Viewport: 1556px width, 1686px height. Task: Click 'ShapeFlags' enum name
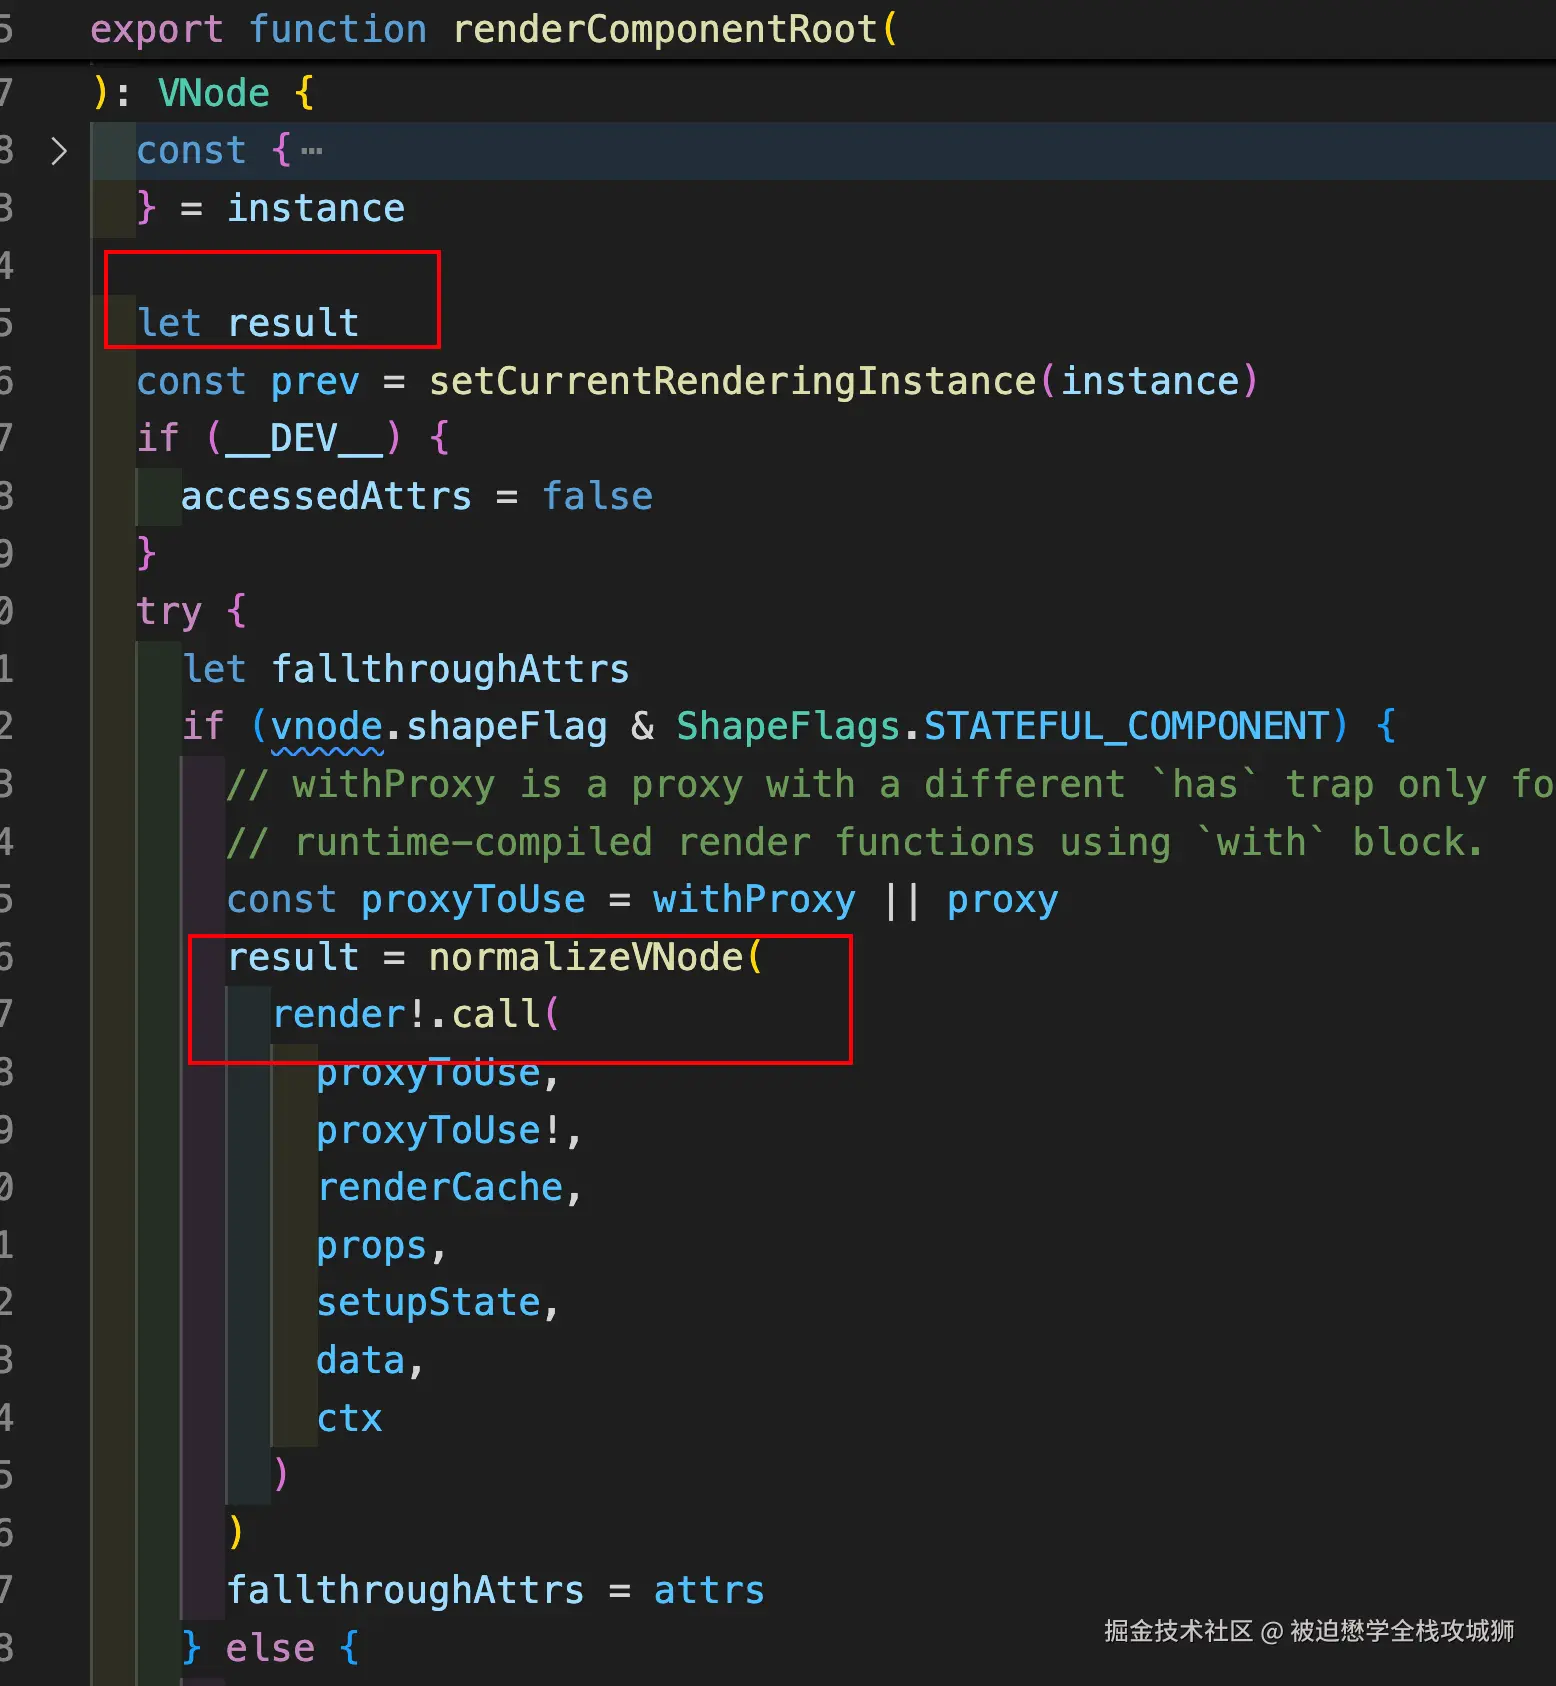(789, 727)
